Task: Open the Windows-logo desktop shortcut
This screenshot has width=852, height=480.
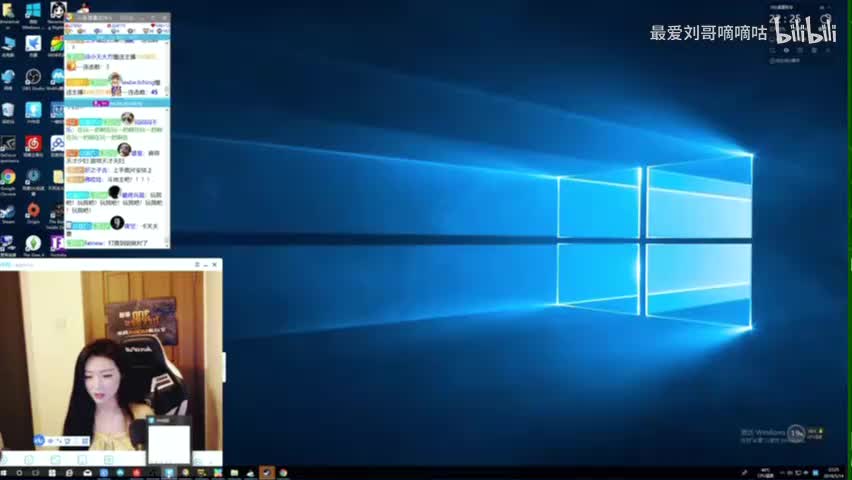Action: [x=33, y=13]
